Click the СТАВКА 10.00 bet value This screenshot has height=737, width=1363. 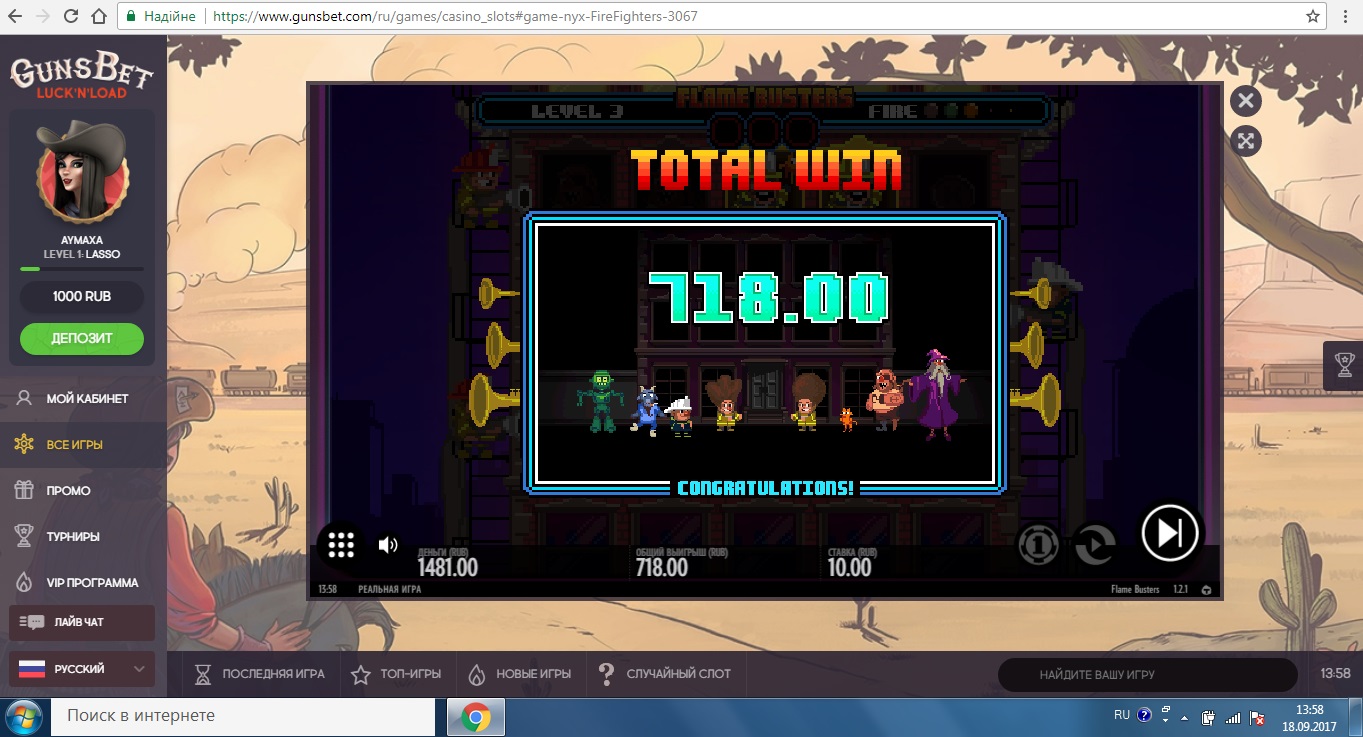[x=849, y=568]
